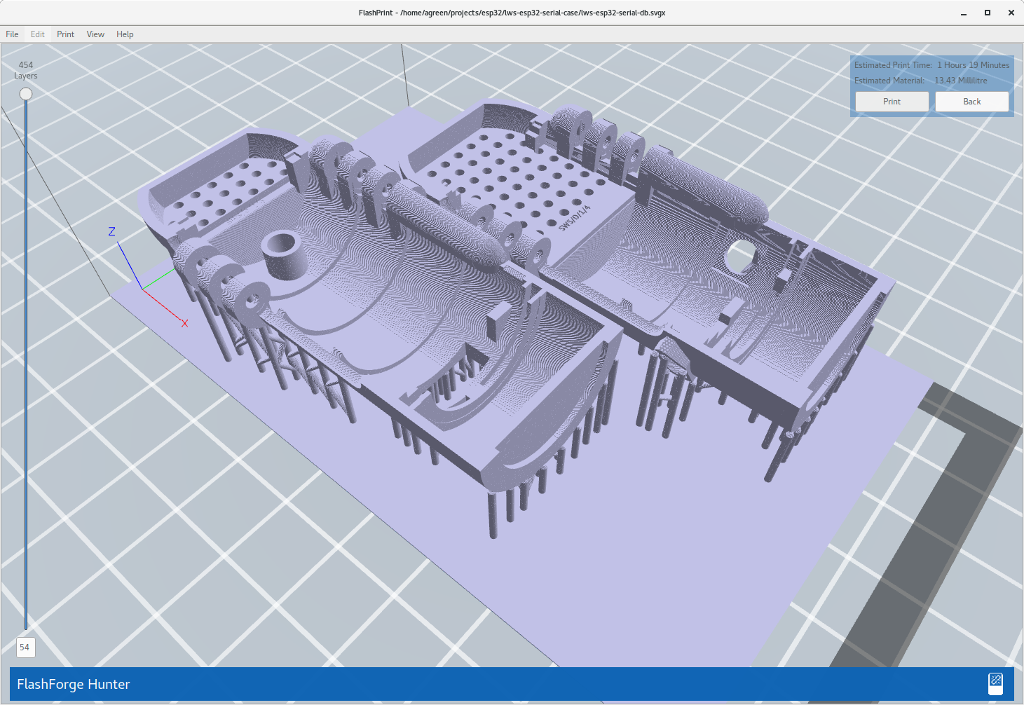Click the layer slider handle at top

(x=26, y=94)
